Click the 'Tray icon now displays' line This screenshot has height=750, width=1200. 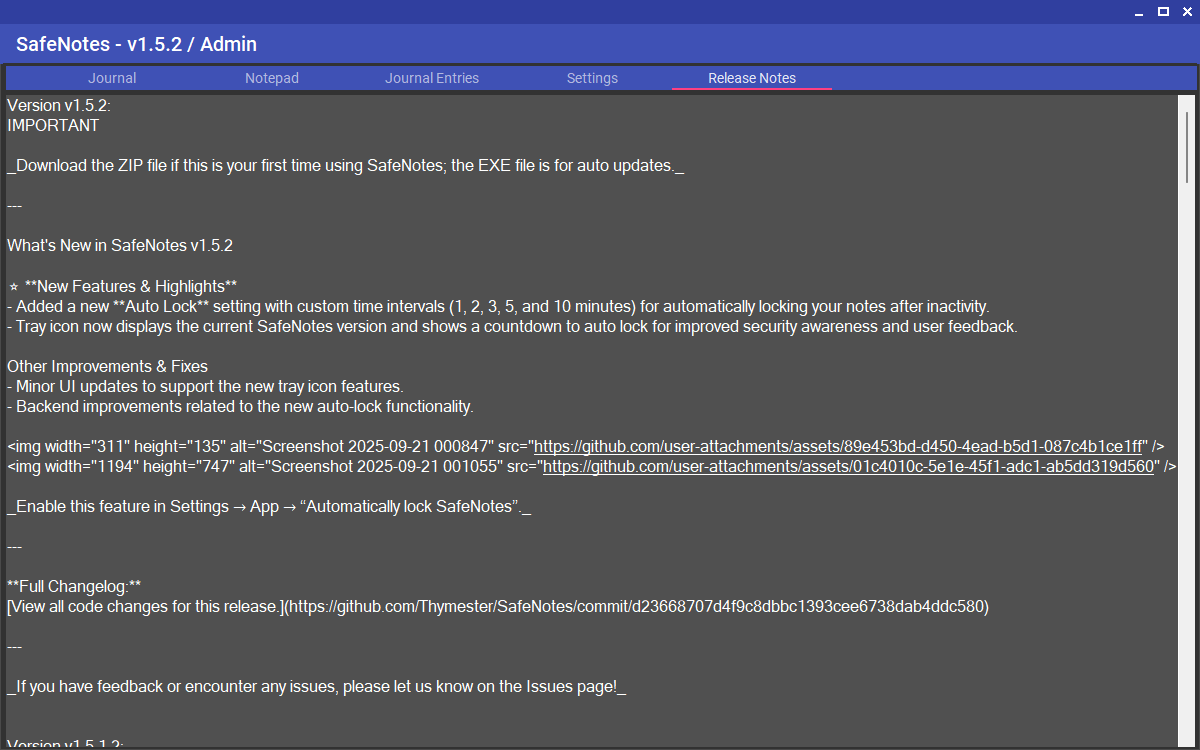point(512,326)
